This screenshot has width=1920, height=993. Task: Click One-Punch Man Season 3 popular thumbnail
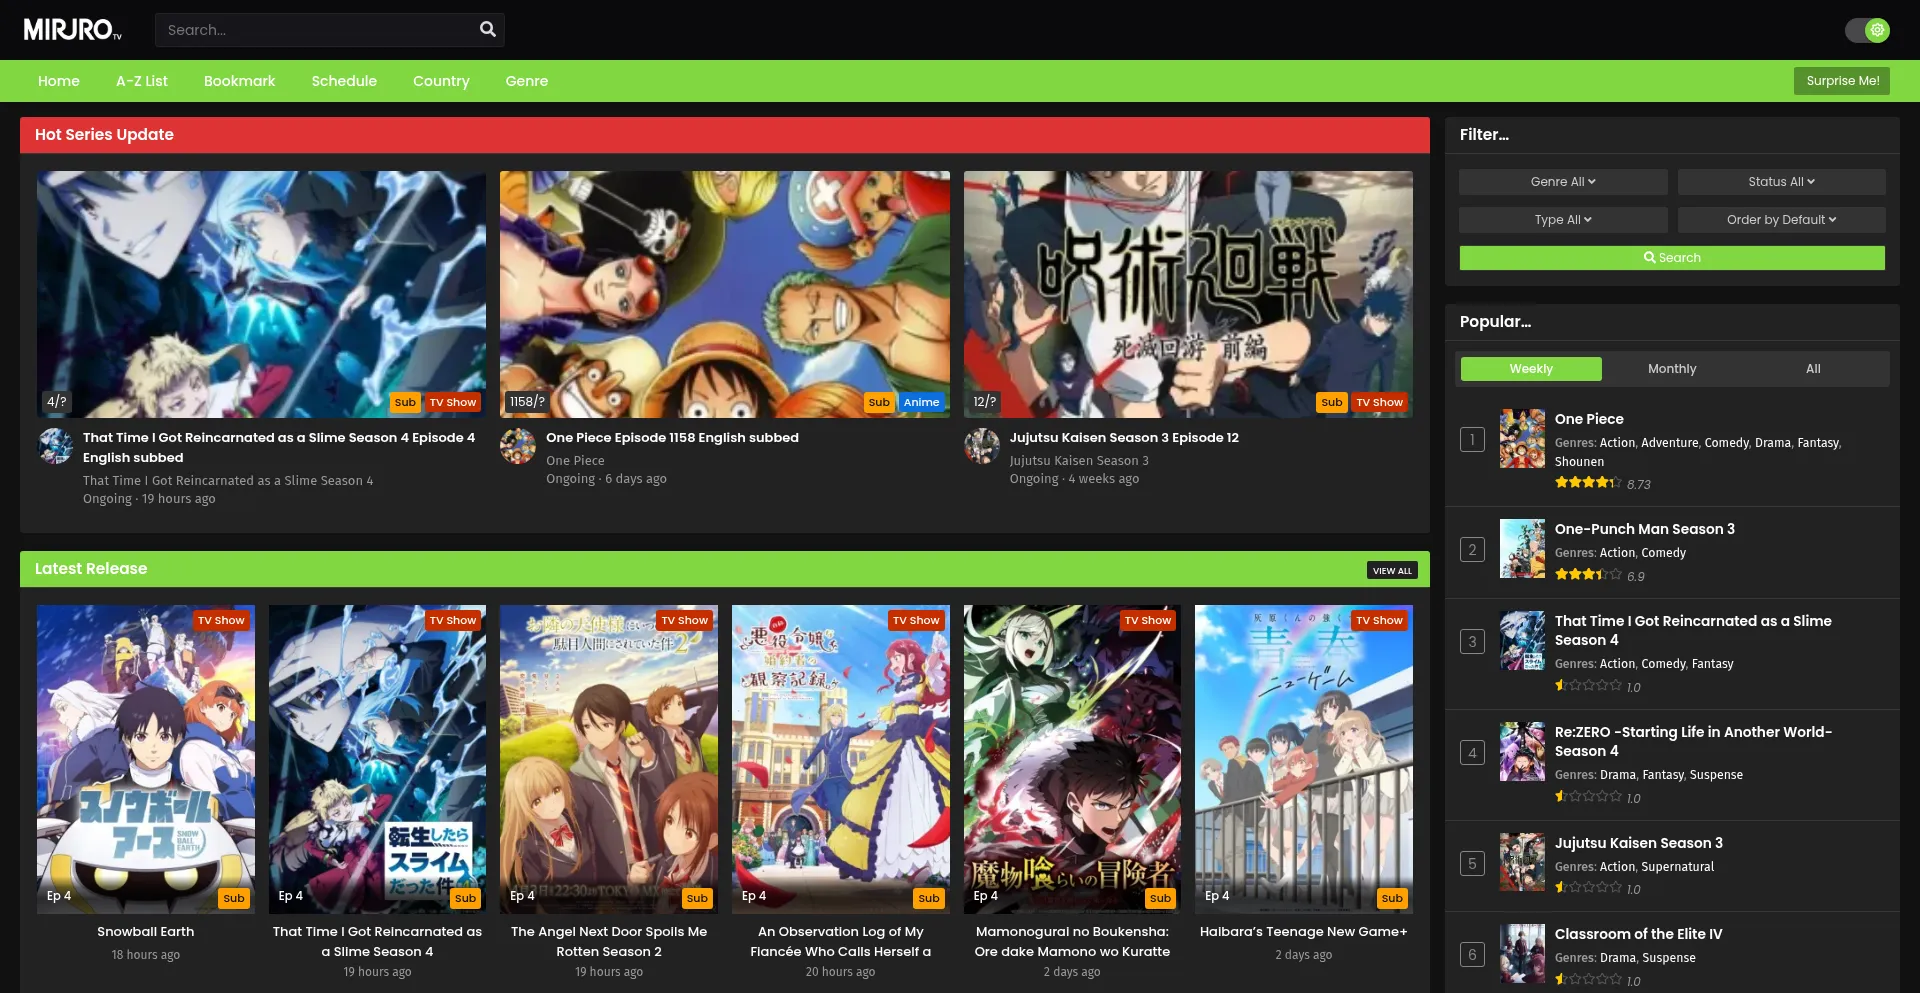pos(1522,549)
